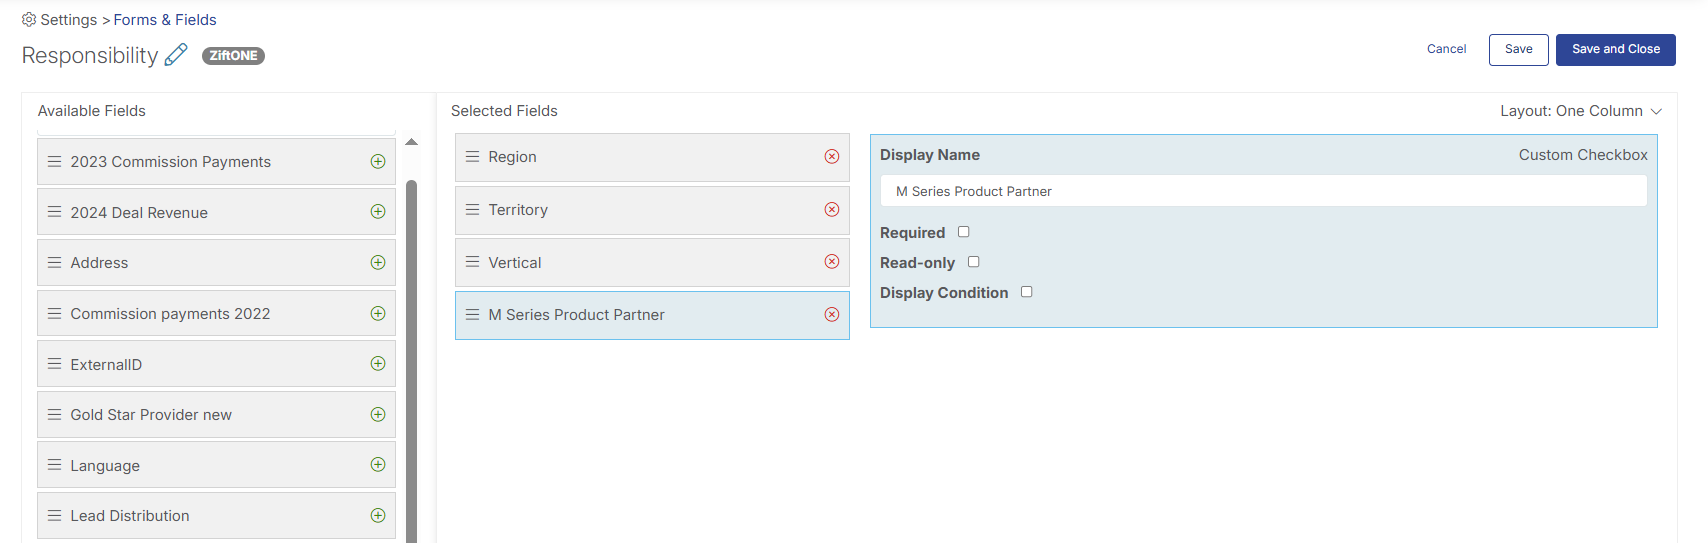Add 2023 Commission Payments field via plus icon

click(378, 161)
